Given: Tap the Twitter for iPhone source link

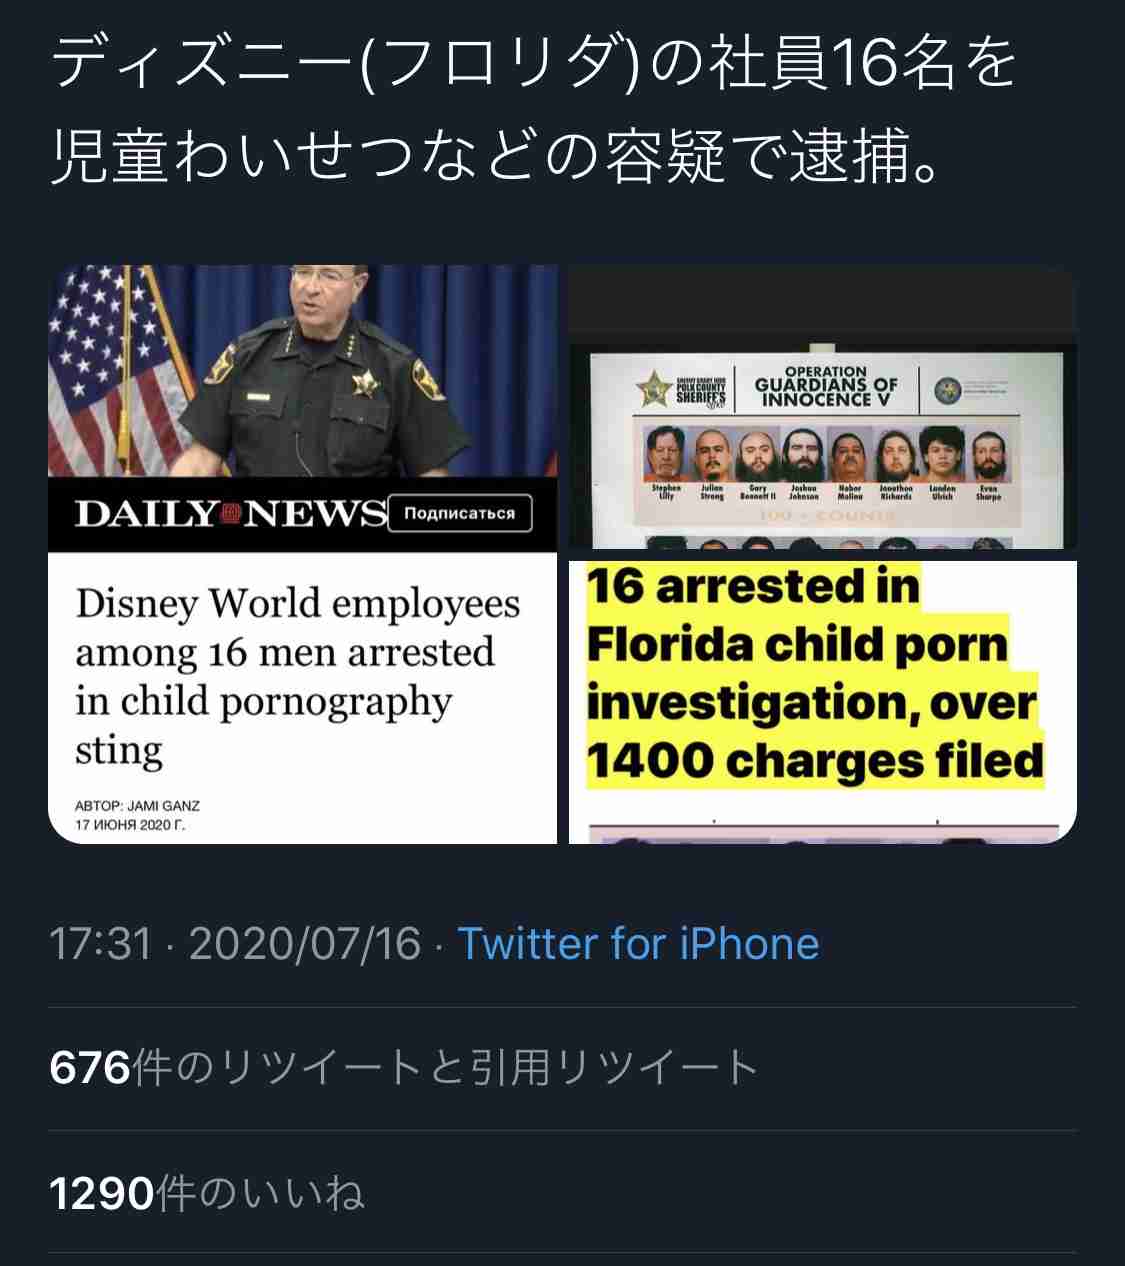Looking at the screenshot, I should 638,944.
